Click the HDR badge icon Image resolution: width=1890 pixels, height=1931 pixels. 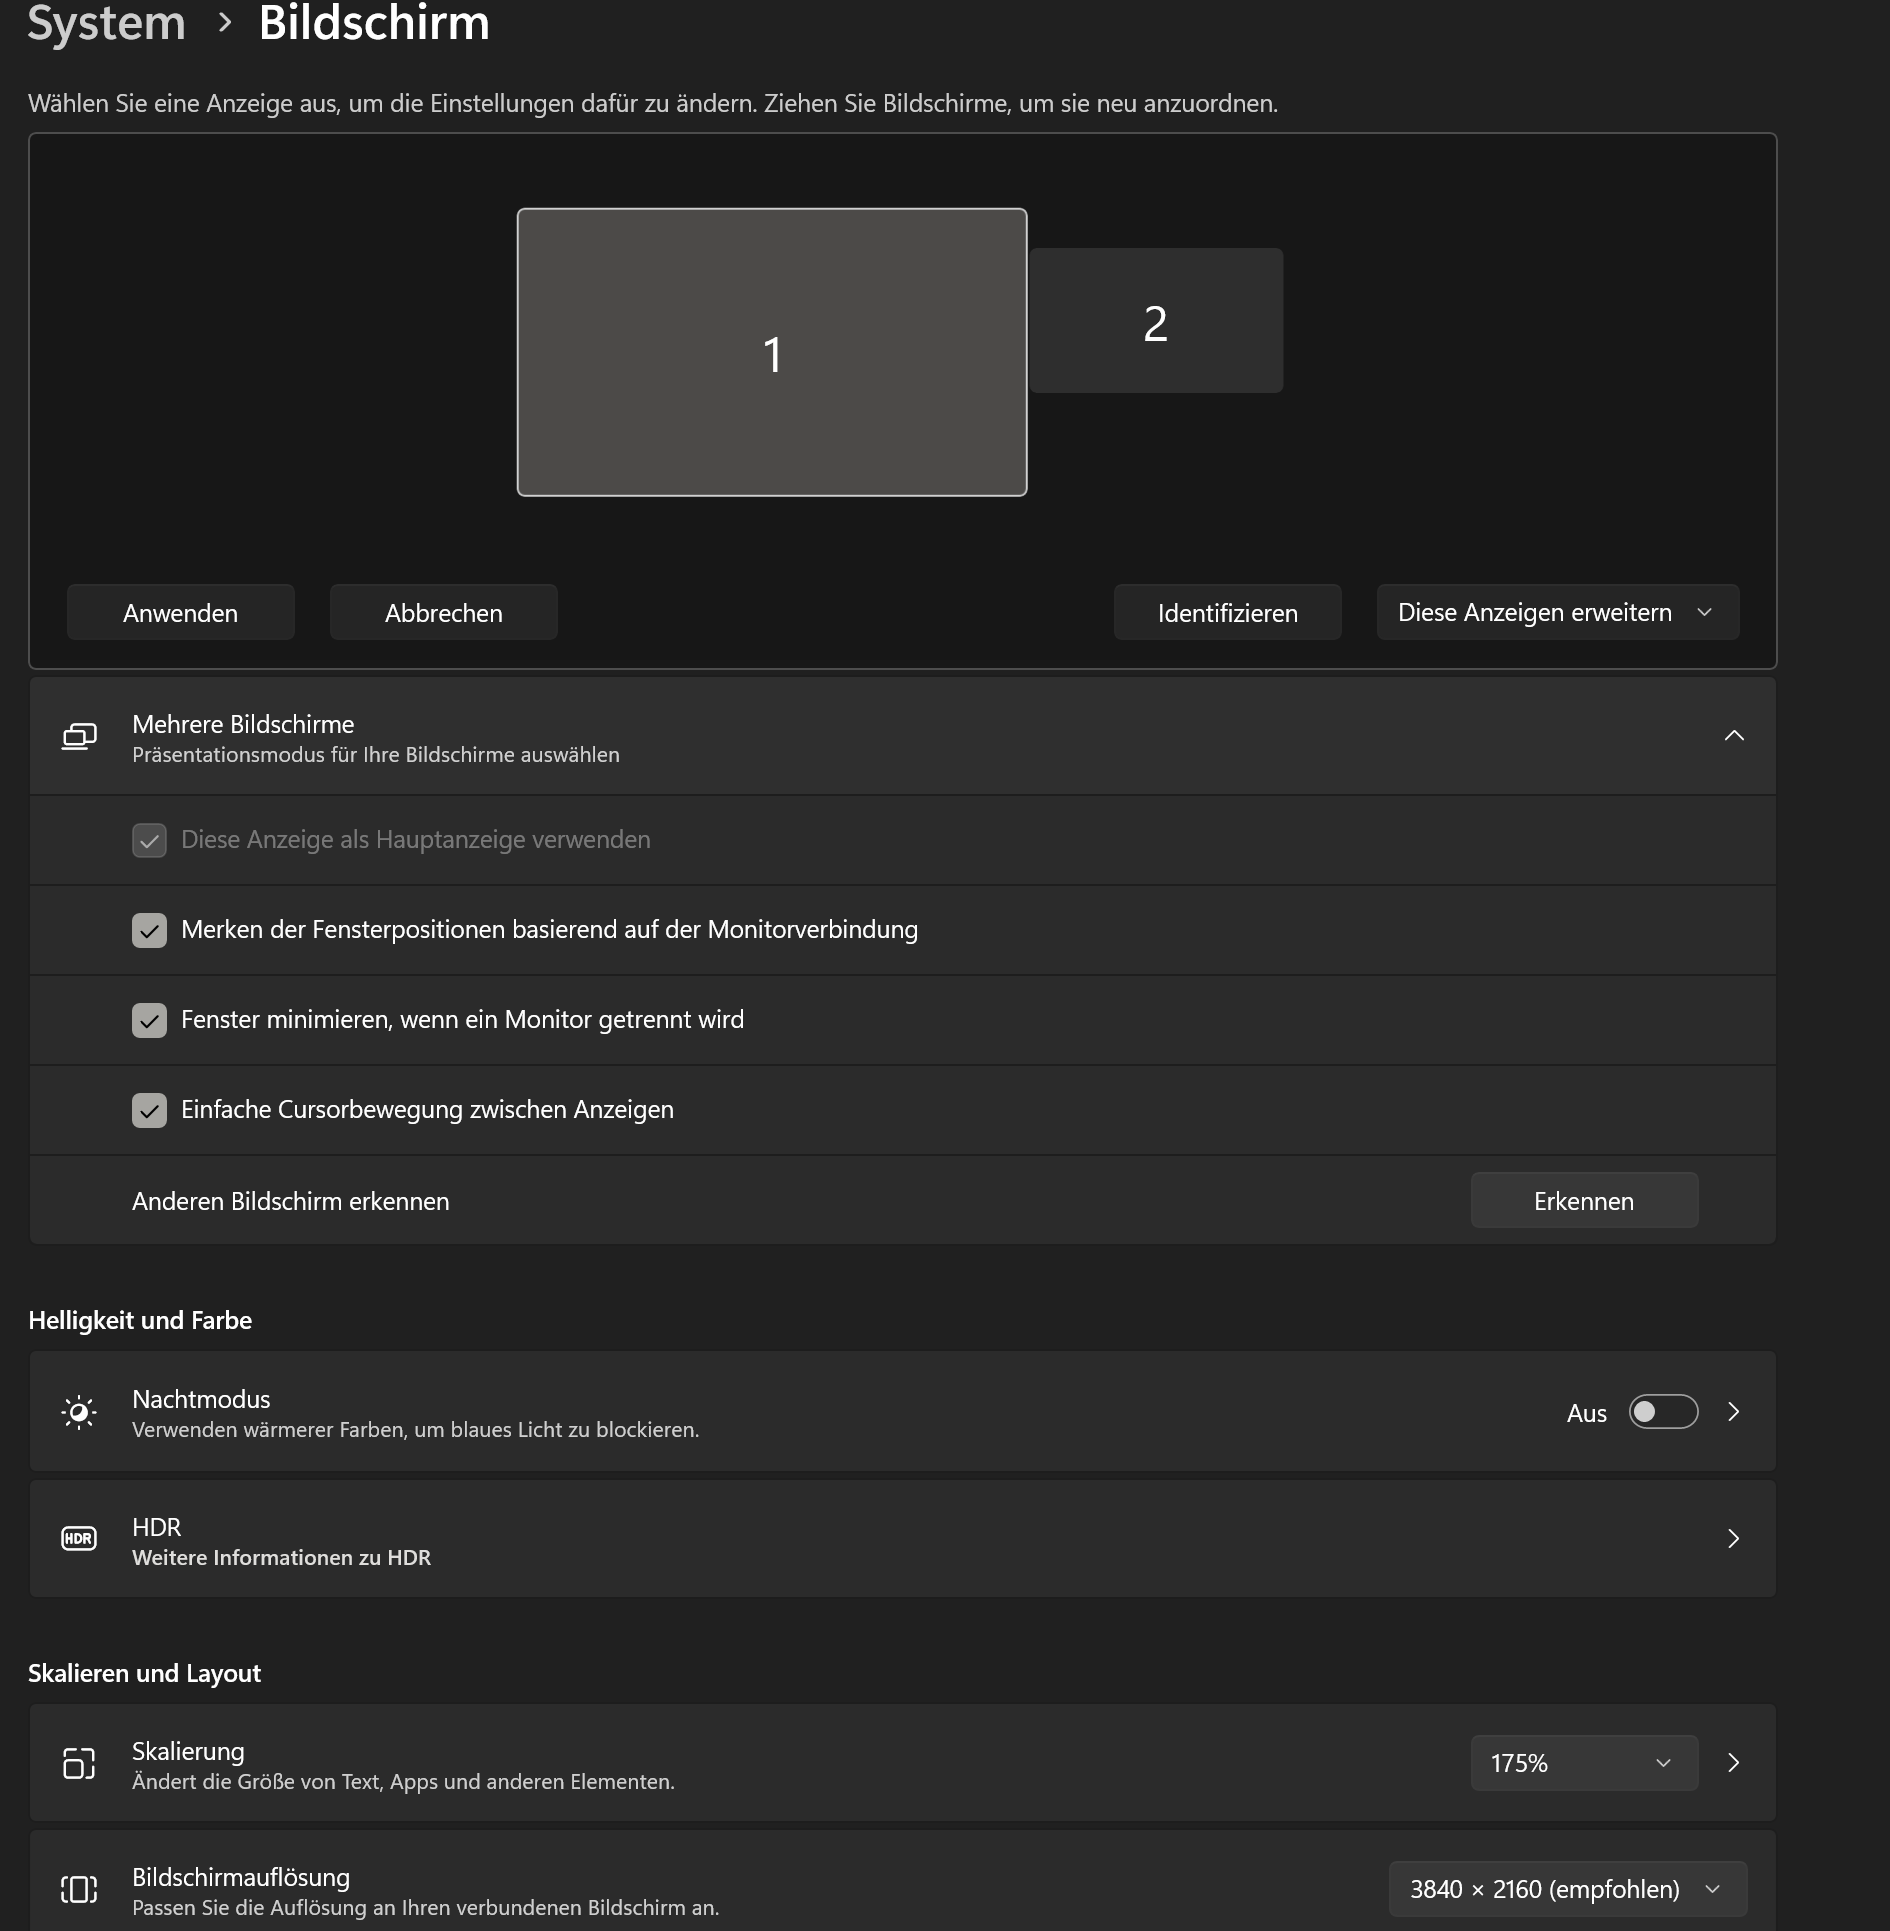79,1539
